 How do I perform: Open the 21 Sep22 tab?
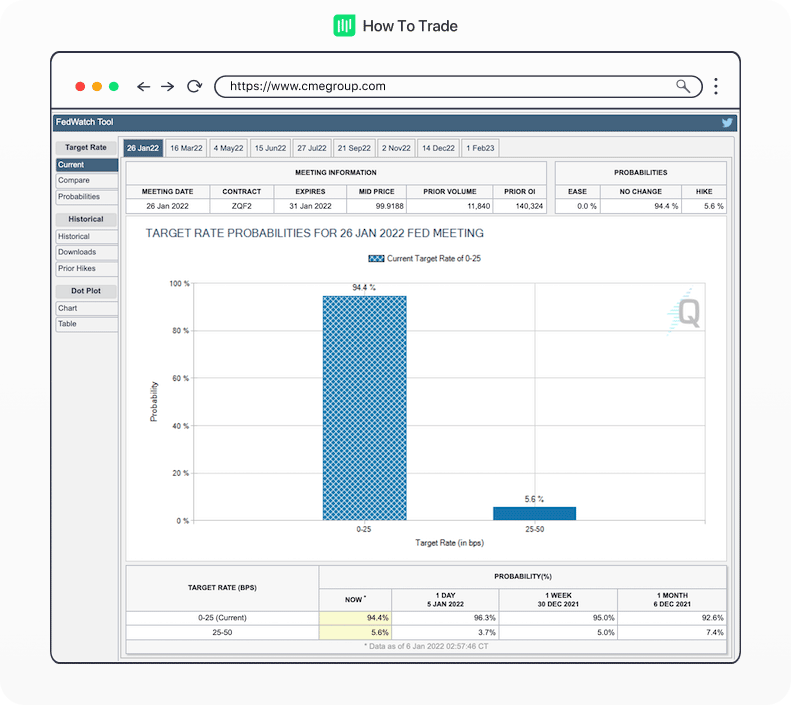point(354,148)
